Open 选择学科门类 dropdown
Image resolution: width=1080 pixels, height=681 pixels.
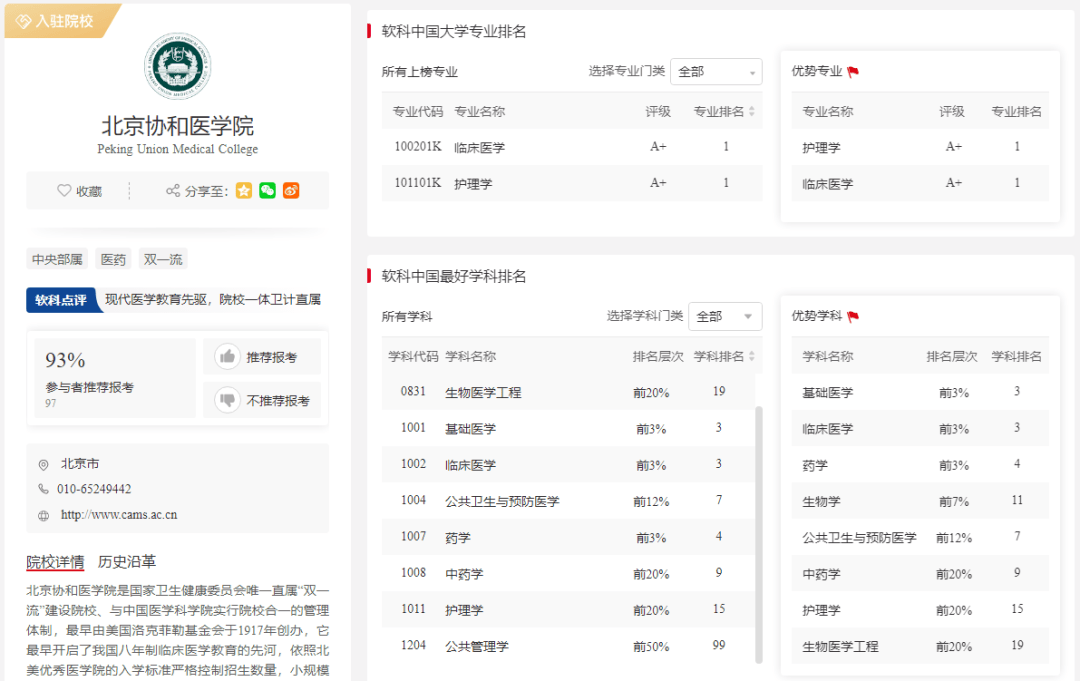(x=725, y=317)
